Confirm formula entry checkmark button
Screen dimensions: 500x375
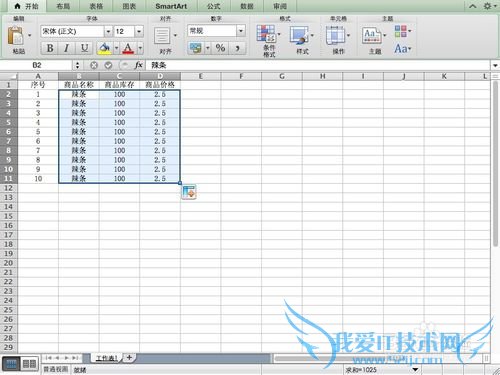click(108, 65)
